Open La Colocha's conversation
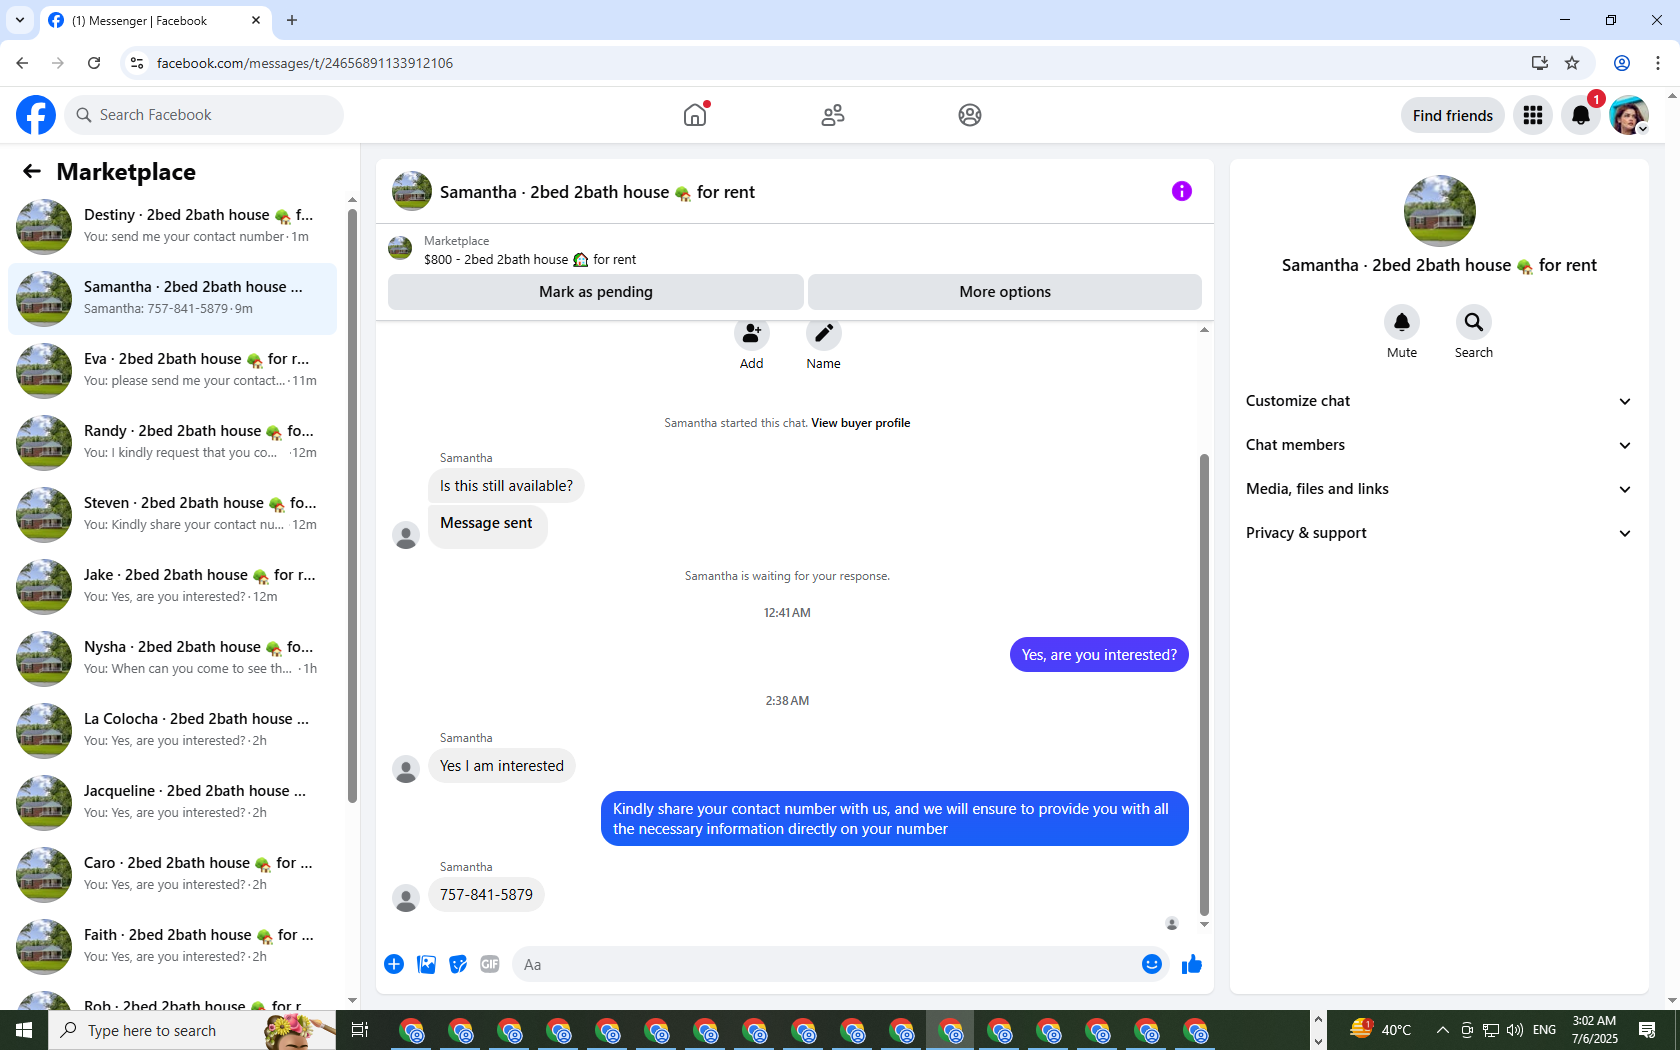 [172, 731]
